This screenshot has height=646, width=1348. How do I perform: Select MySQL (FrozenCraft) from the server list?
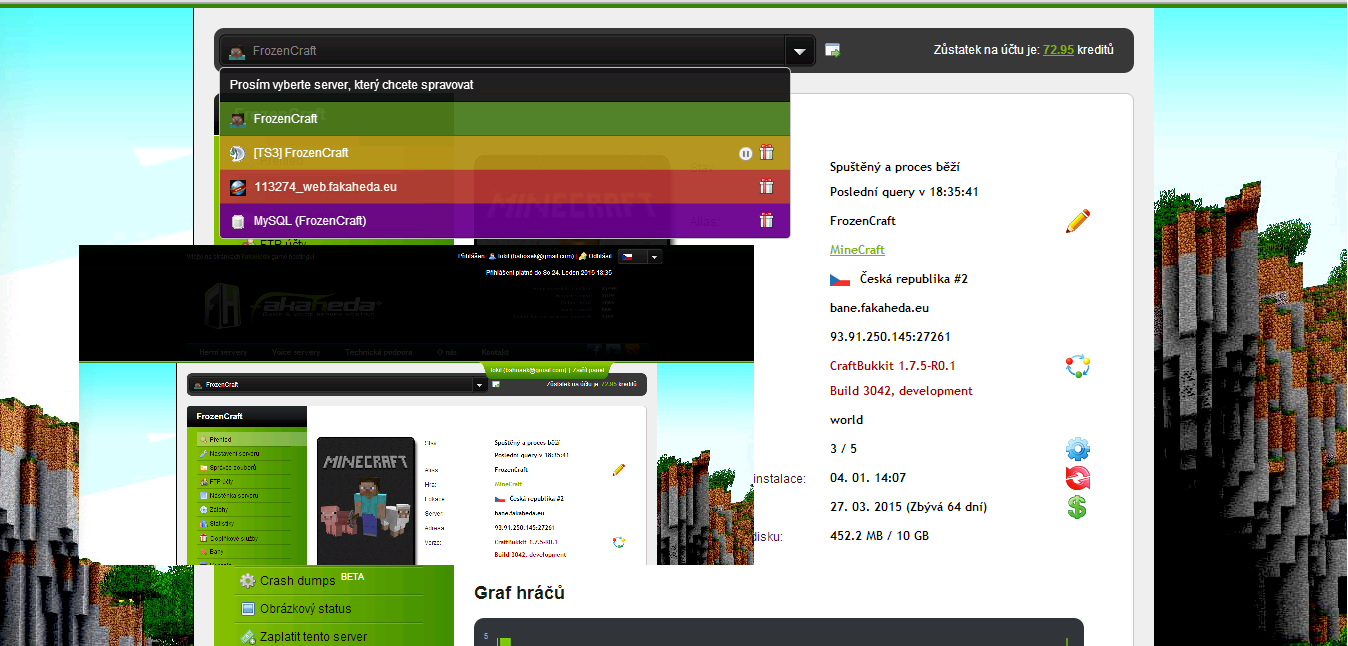309,221
